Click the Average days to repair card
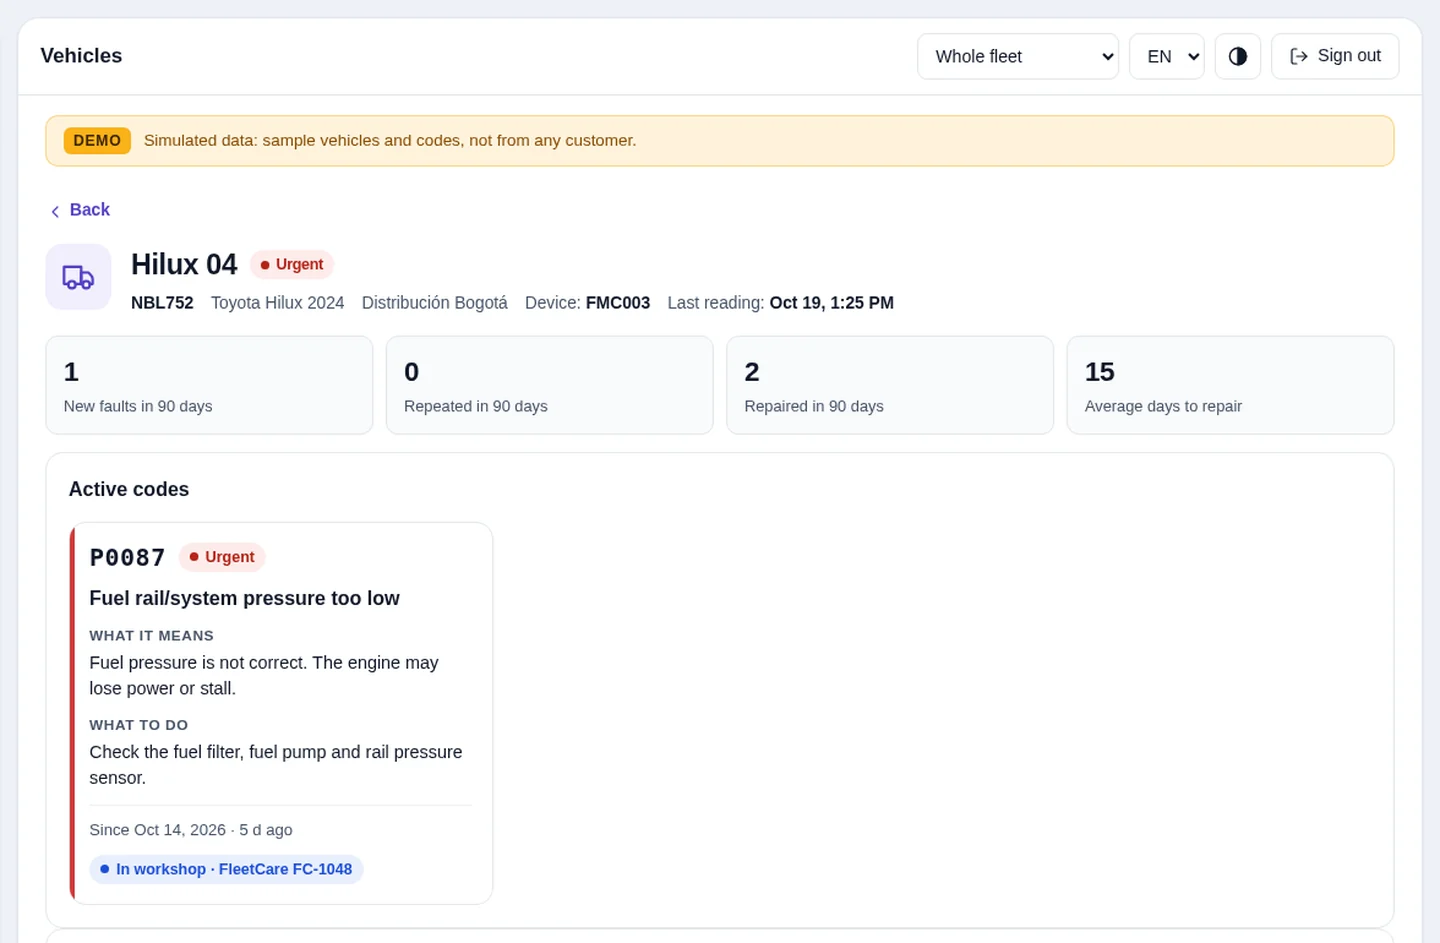 [1230, 385]
